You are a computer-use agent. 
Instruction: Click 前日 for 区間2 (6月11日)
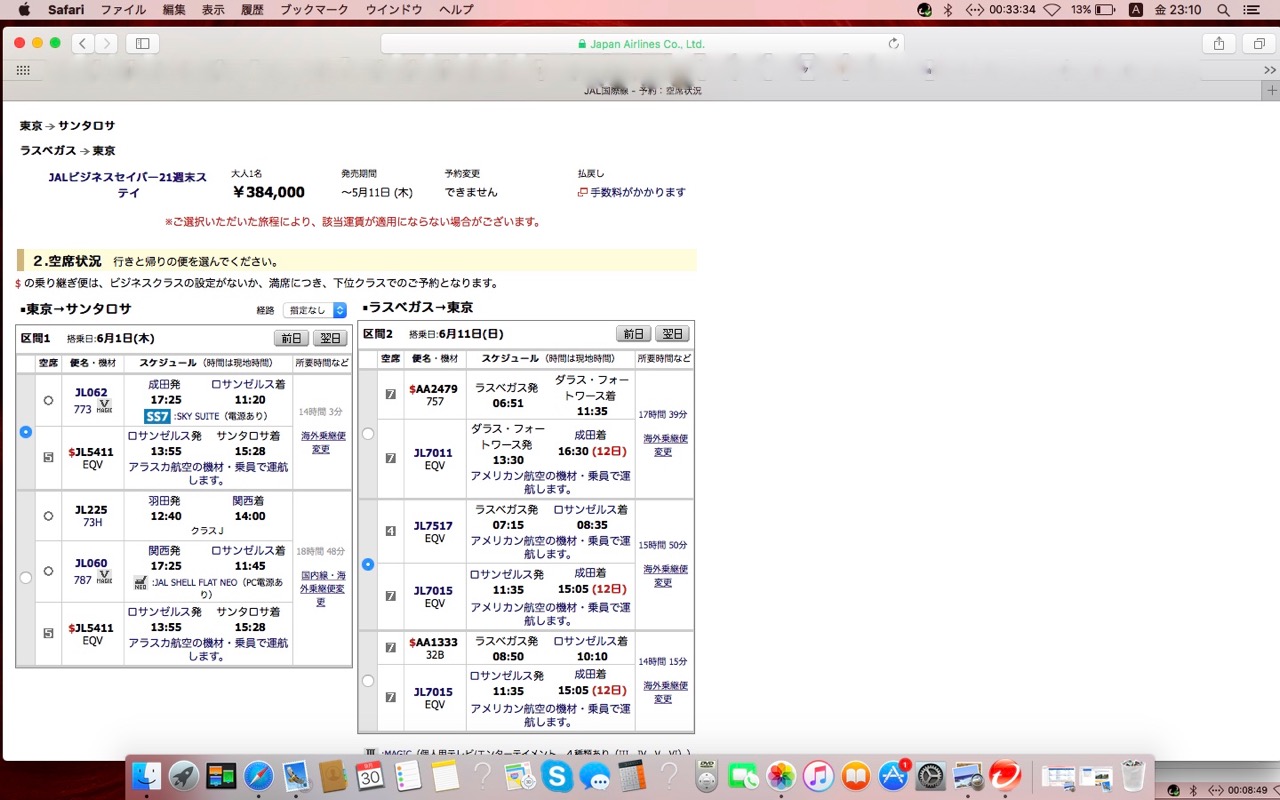[633, 334]
